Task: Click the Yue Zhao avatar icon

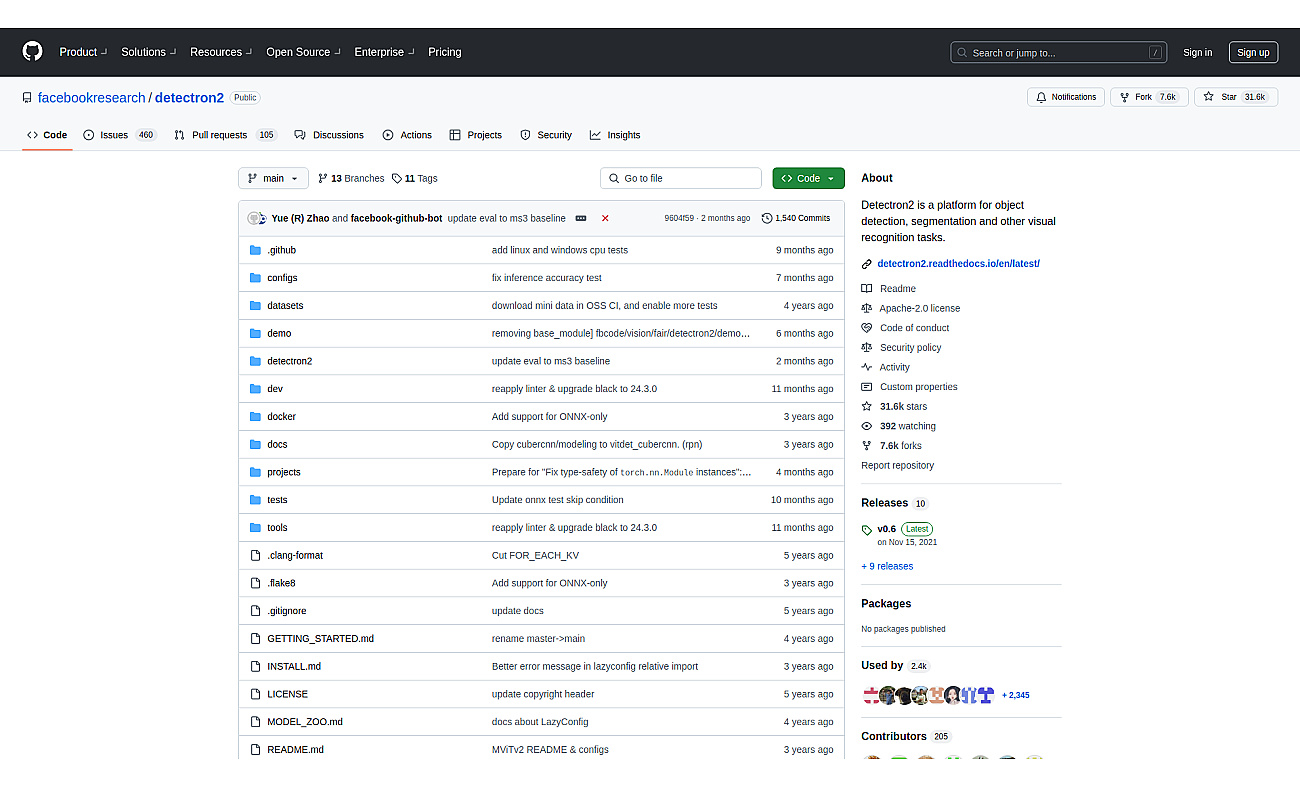Action: tap(256, 218)
